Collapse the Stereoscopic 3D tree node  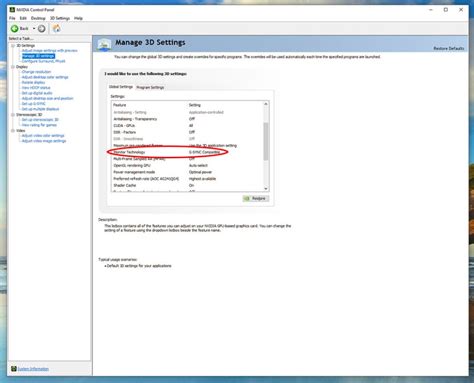point(13,114)
